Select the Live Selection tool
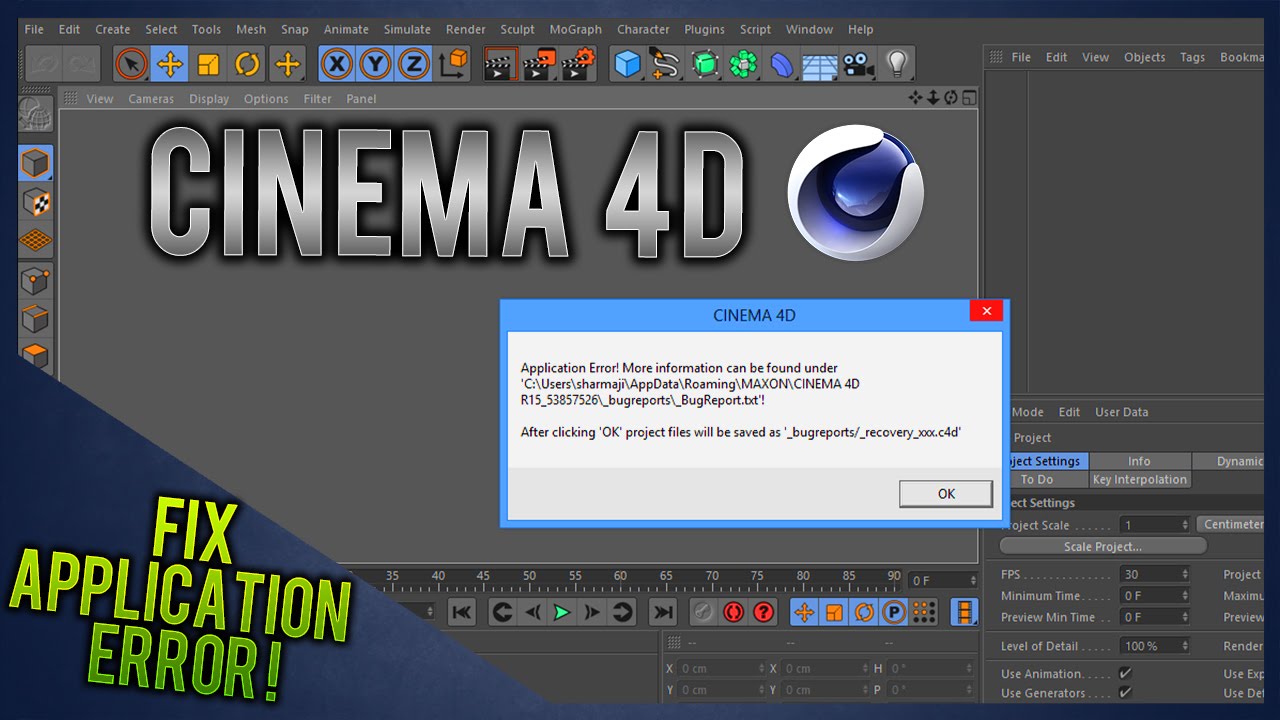Screen dimensions: 1280x720 (x=131, y=65)
